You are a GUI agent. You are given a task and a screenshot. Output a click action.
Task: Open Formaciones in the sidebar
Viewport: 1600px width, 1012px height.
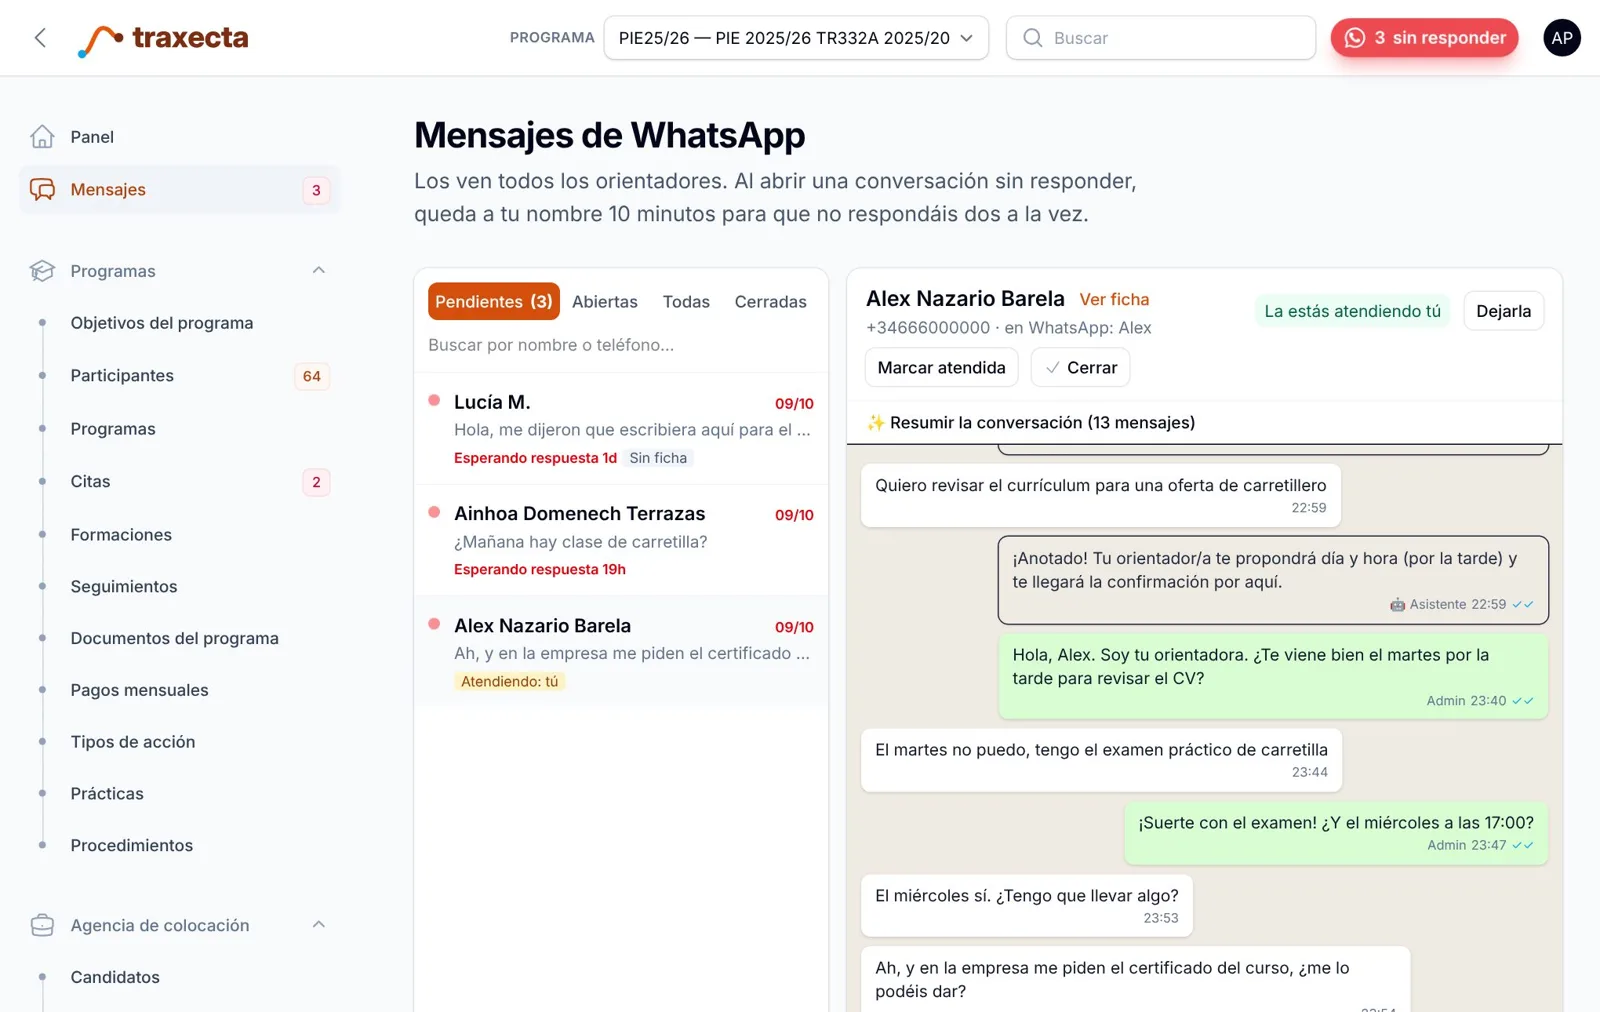tap(121, 535)
